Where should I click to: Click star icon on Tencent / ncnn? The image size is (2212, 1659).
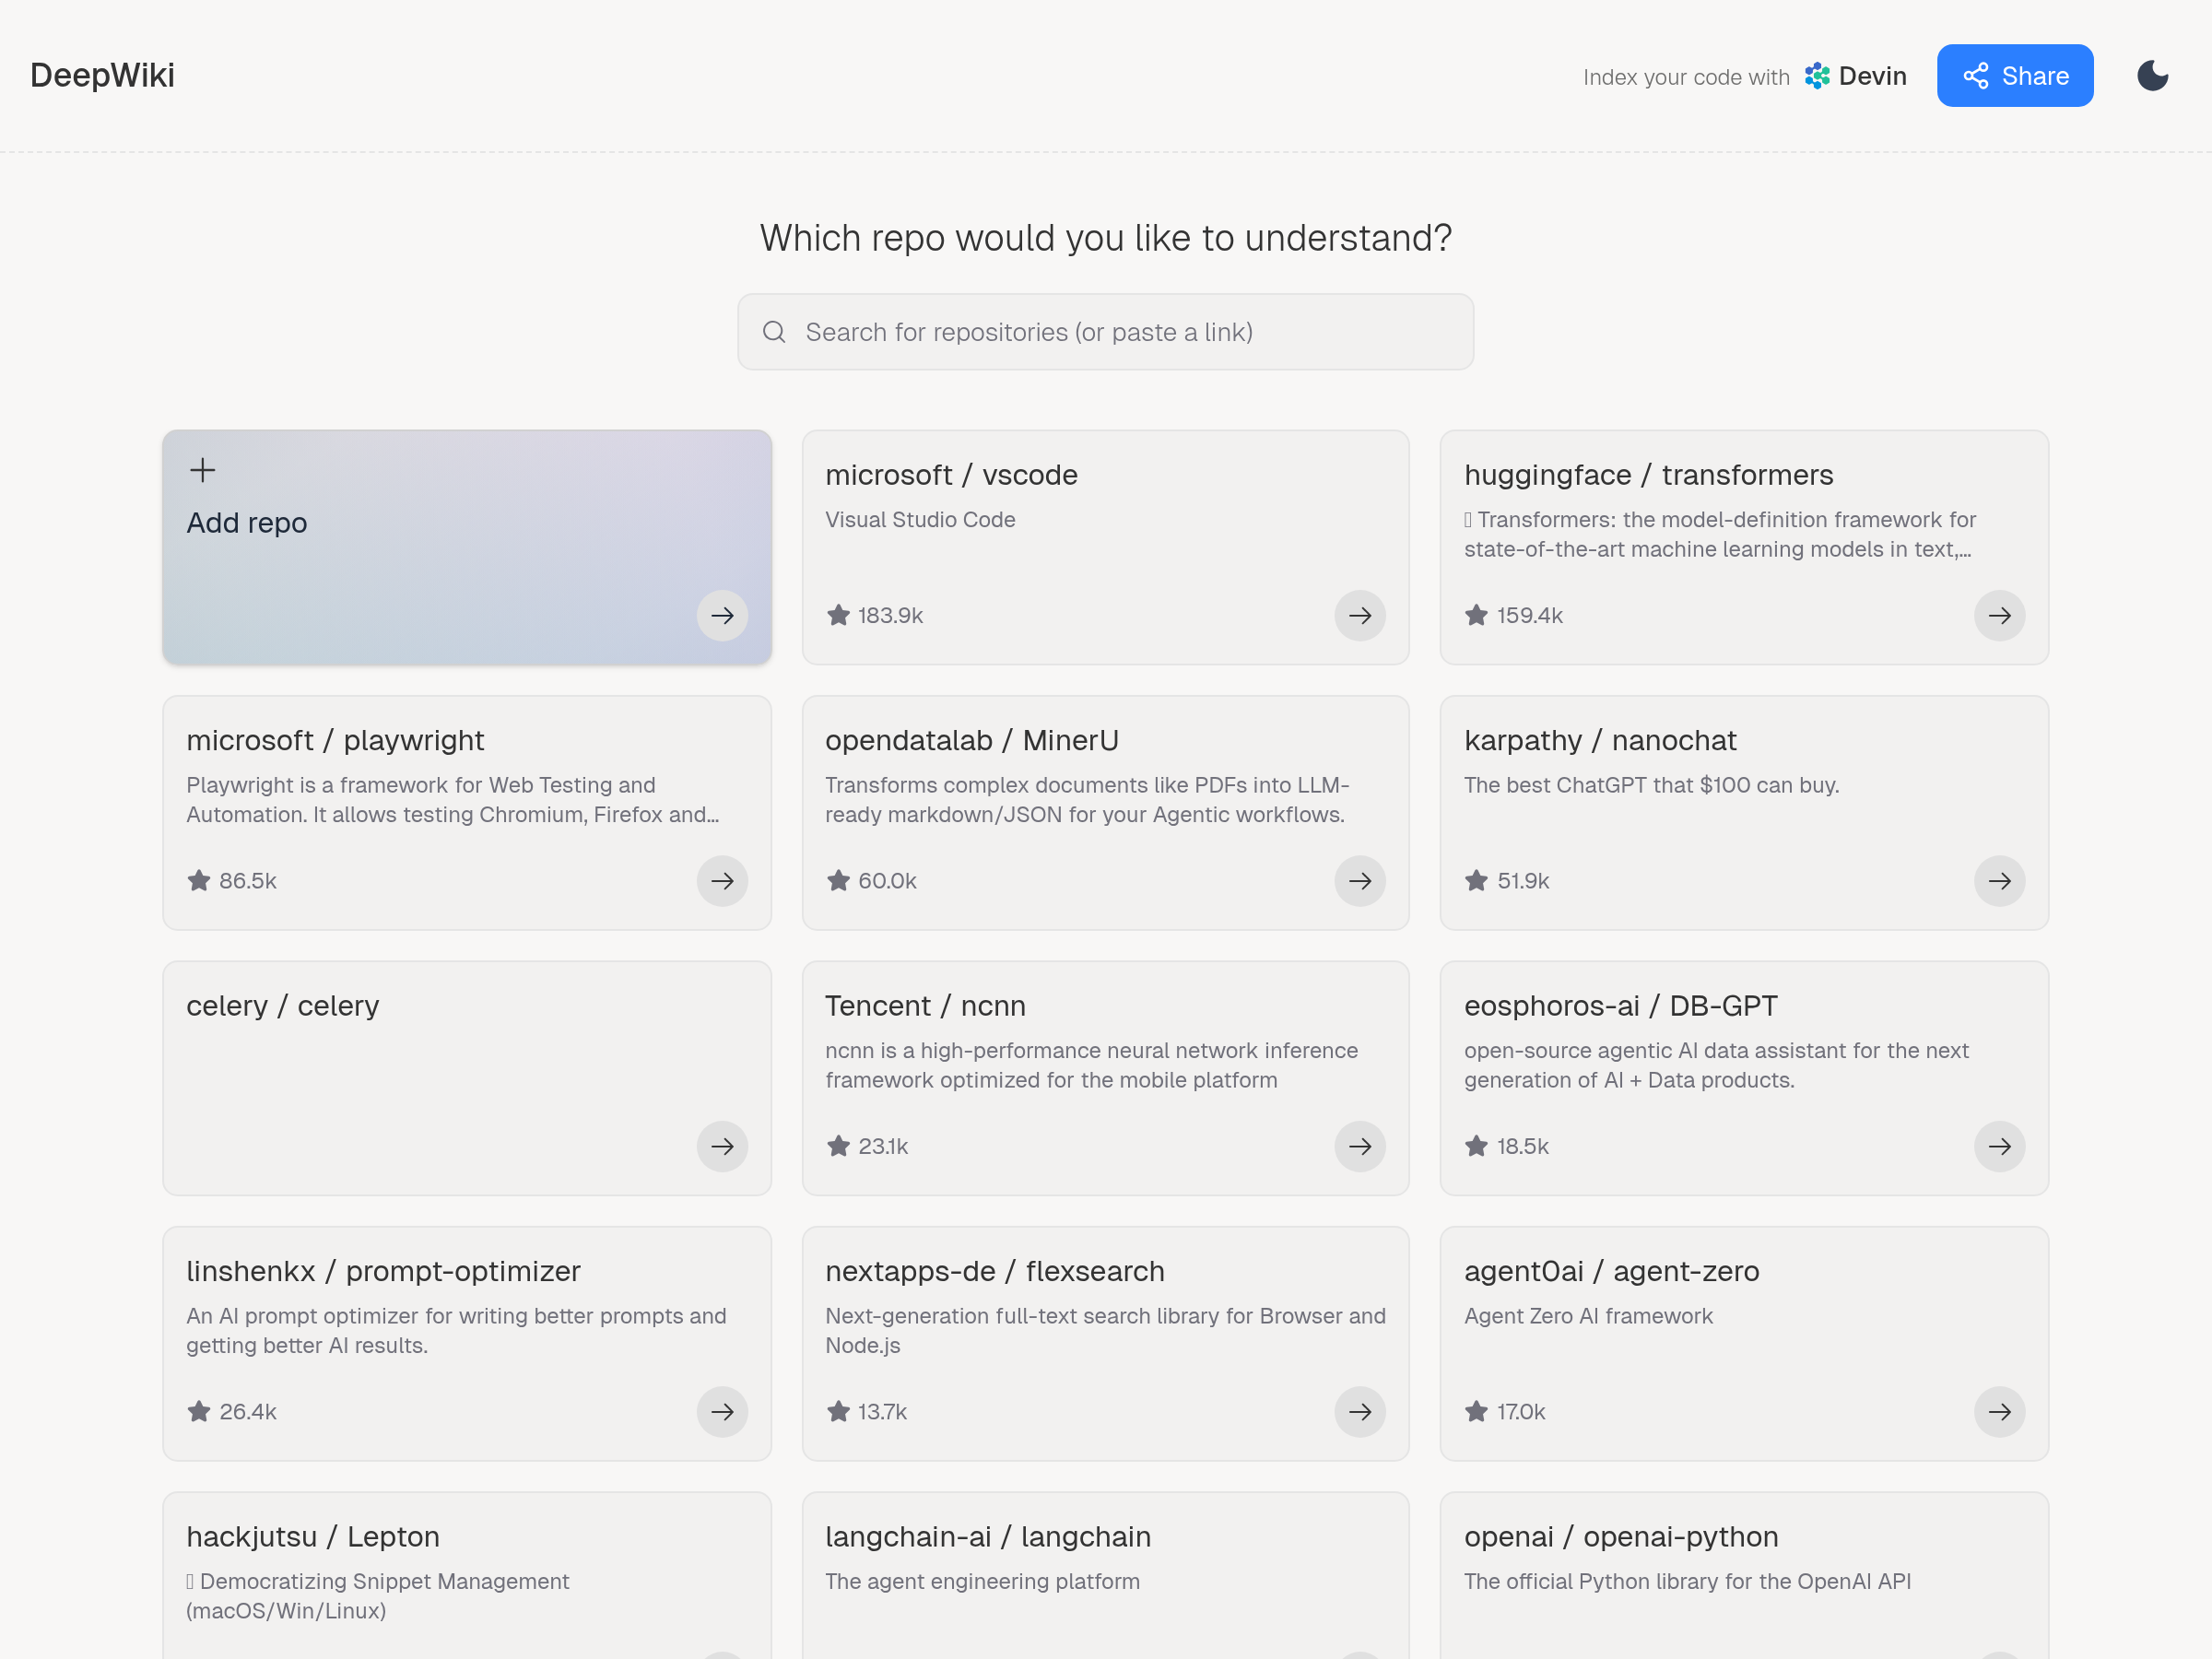838,1146
